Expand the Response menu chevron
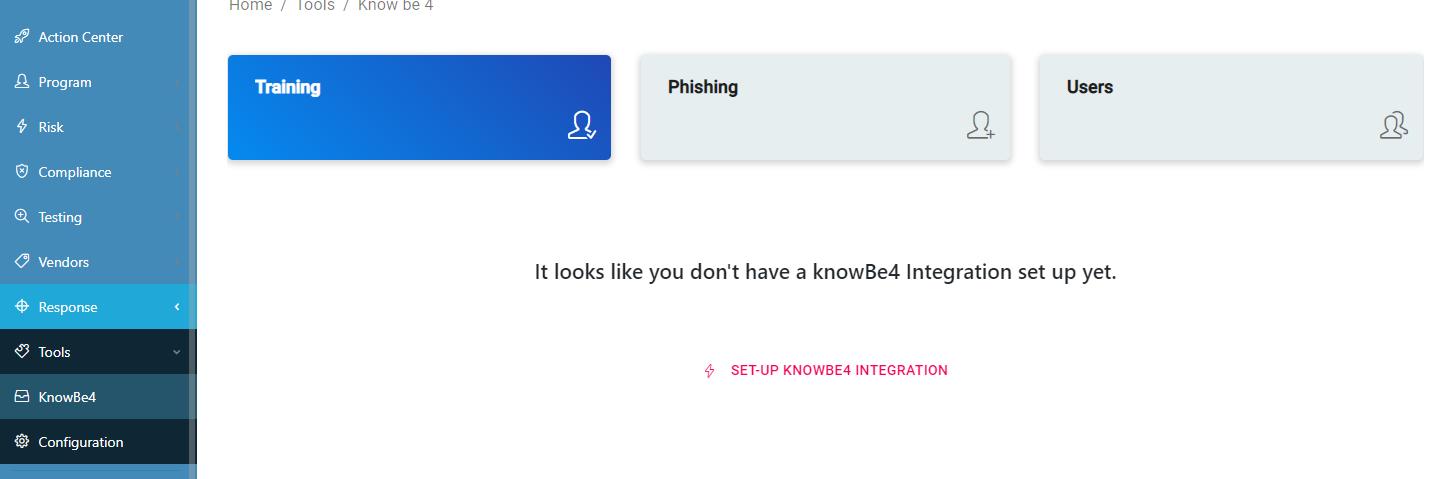Image resolution: width=1433 pixels, height=479 pixels. (x=177, y=307)
